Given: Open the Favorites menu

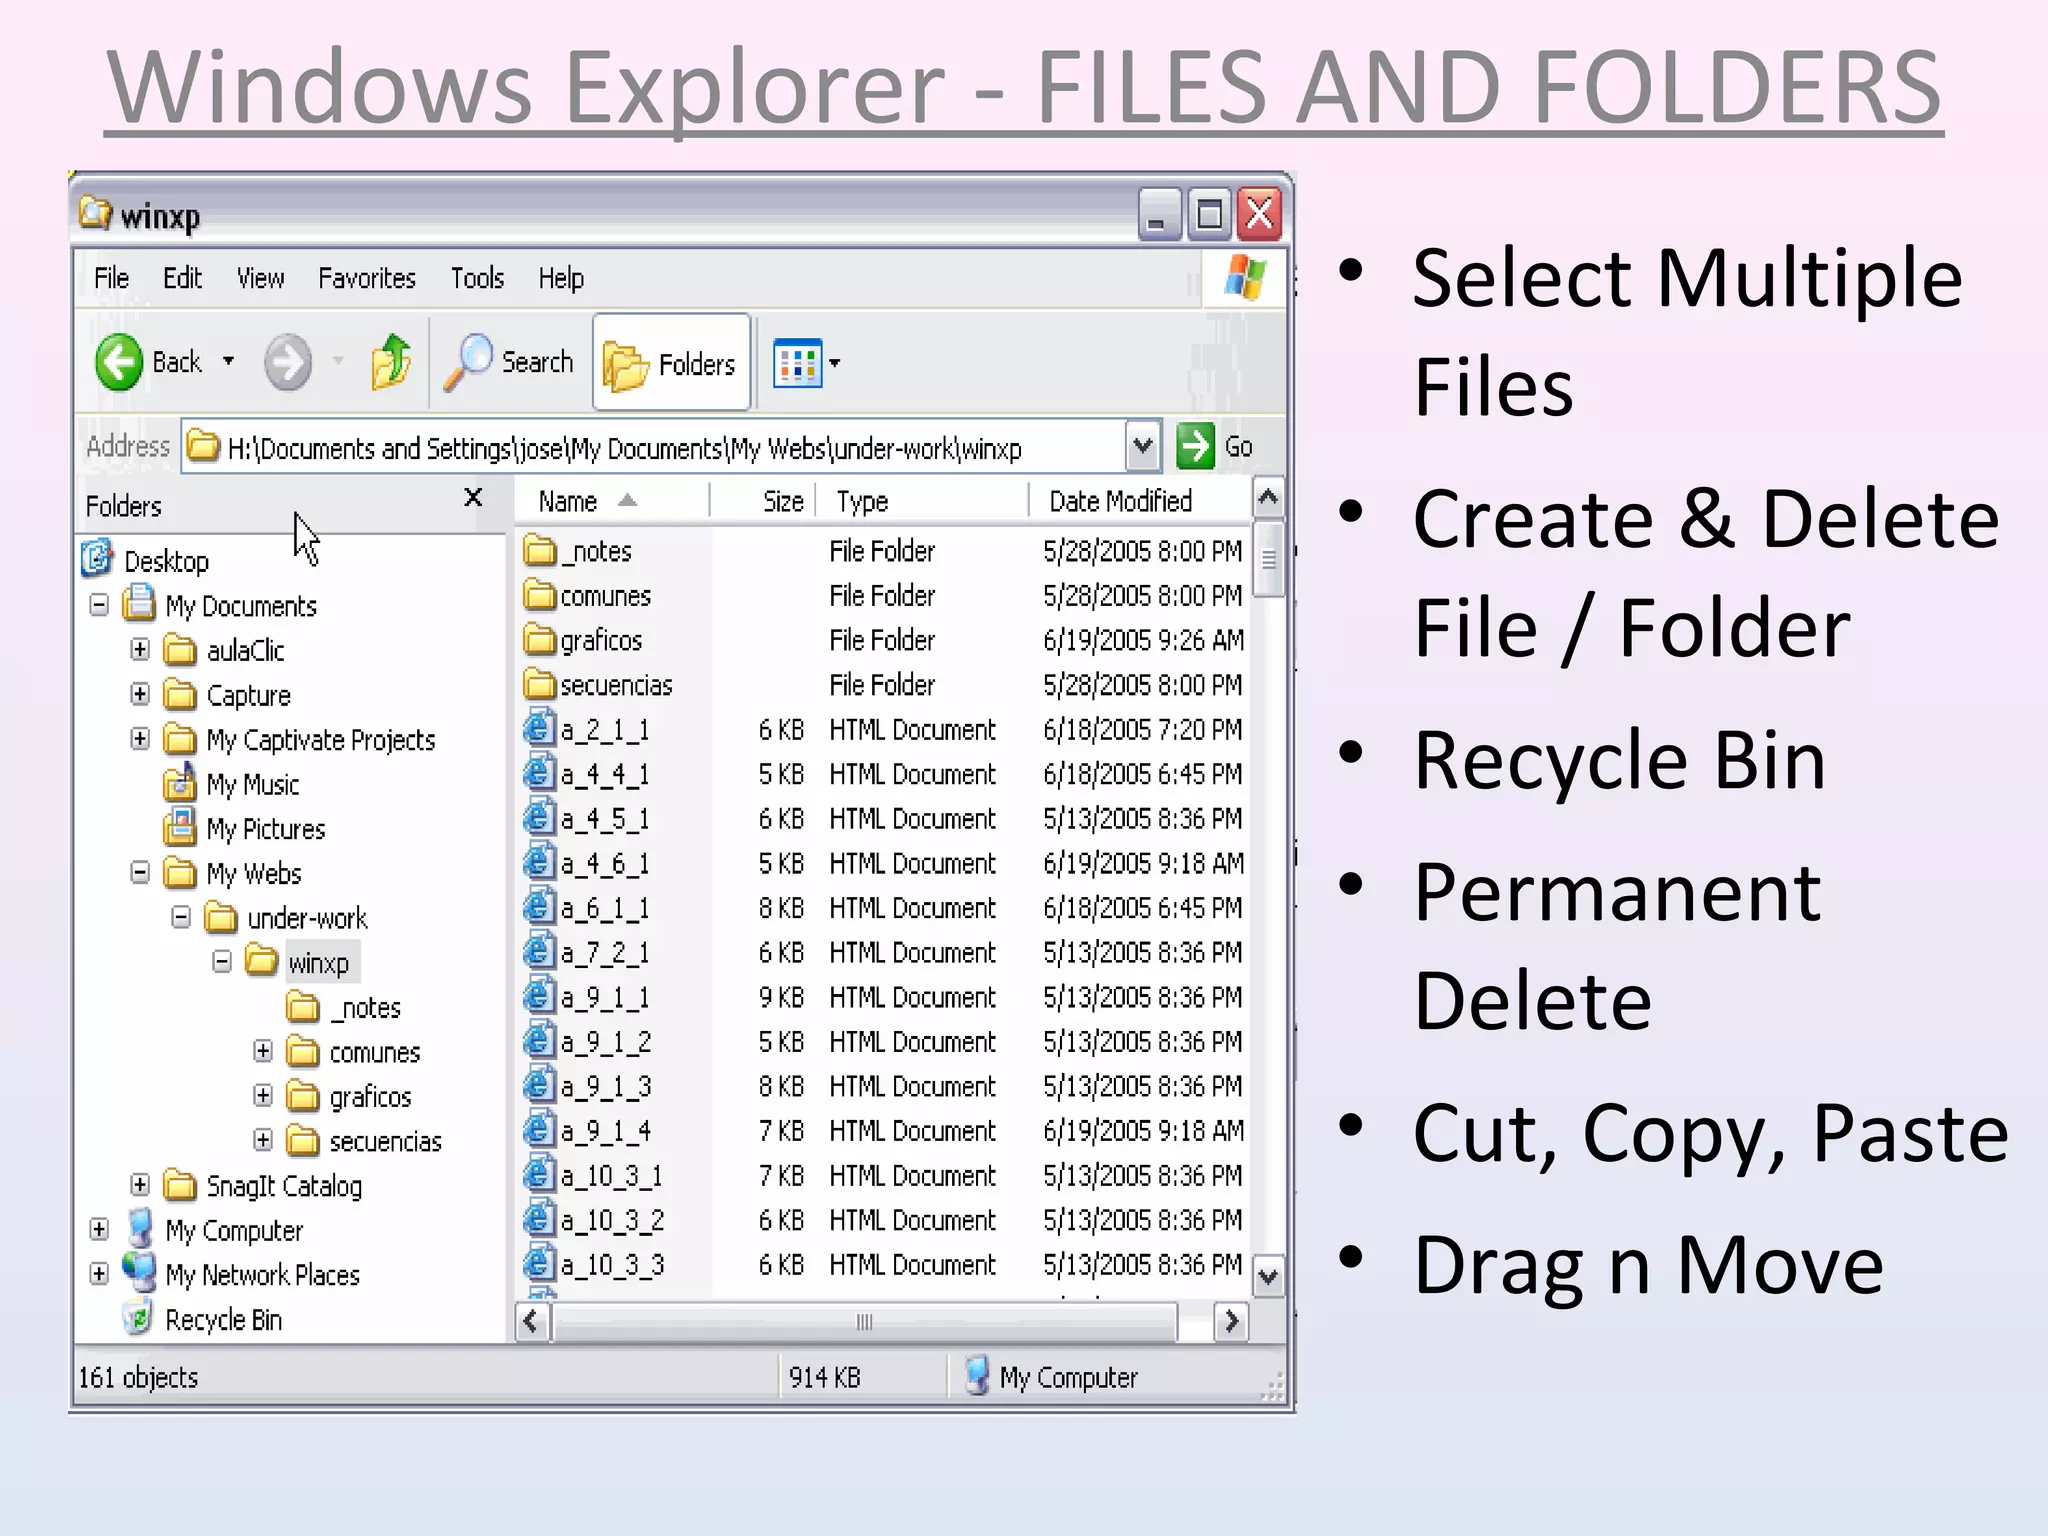Looking at the screenshot, I should [x=366, y=278].
